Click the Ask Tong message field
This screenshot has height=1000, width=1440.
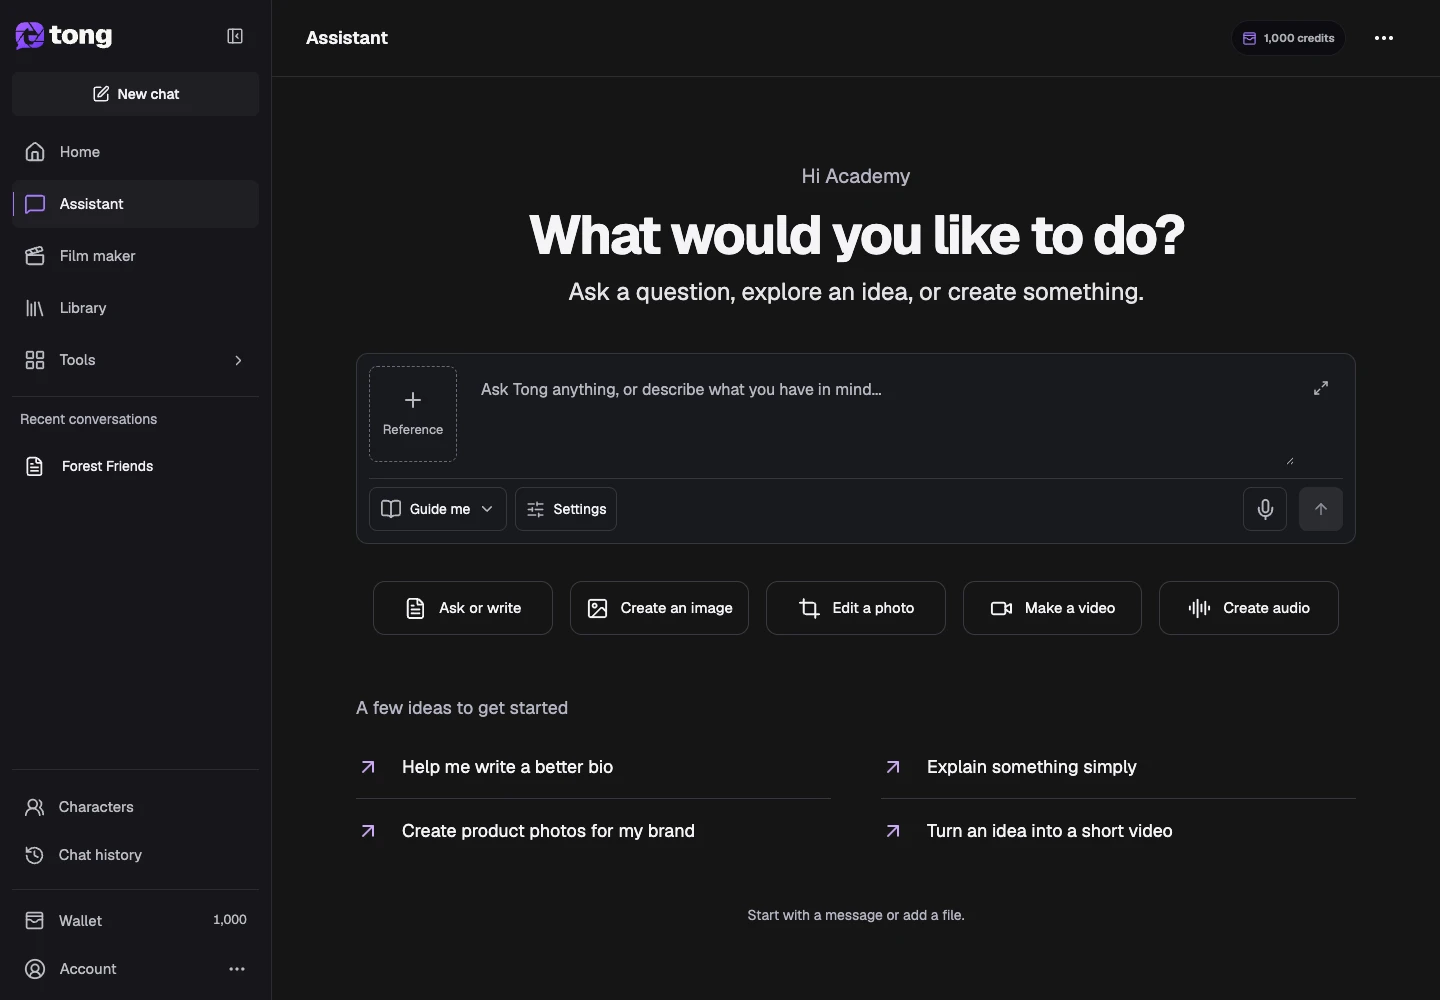tap(883, 414)
